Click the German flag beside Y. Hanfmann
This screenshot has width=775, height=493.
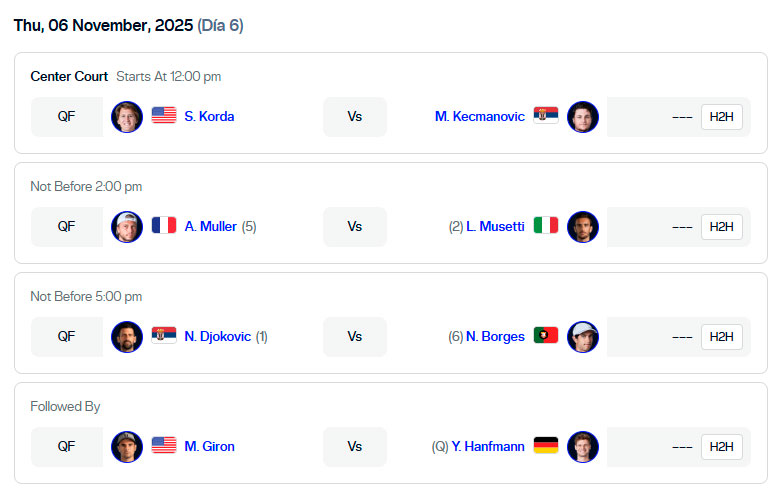pos(545,447)
